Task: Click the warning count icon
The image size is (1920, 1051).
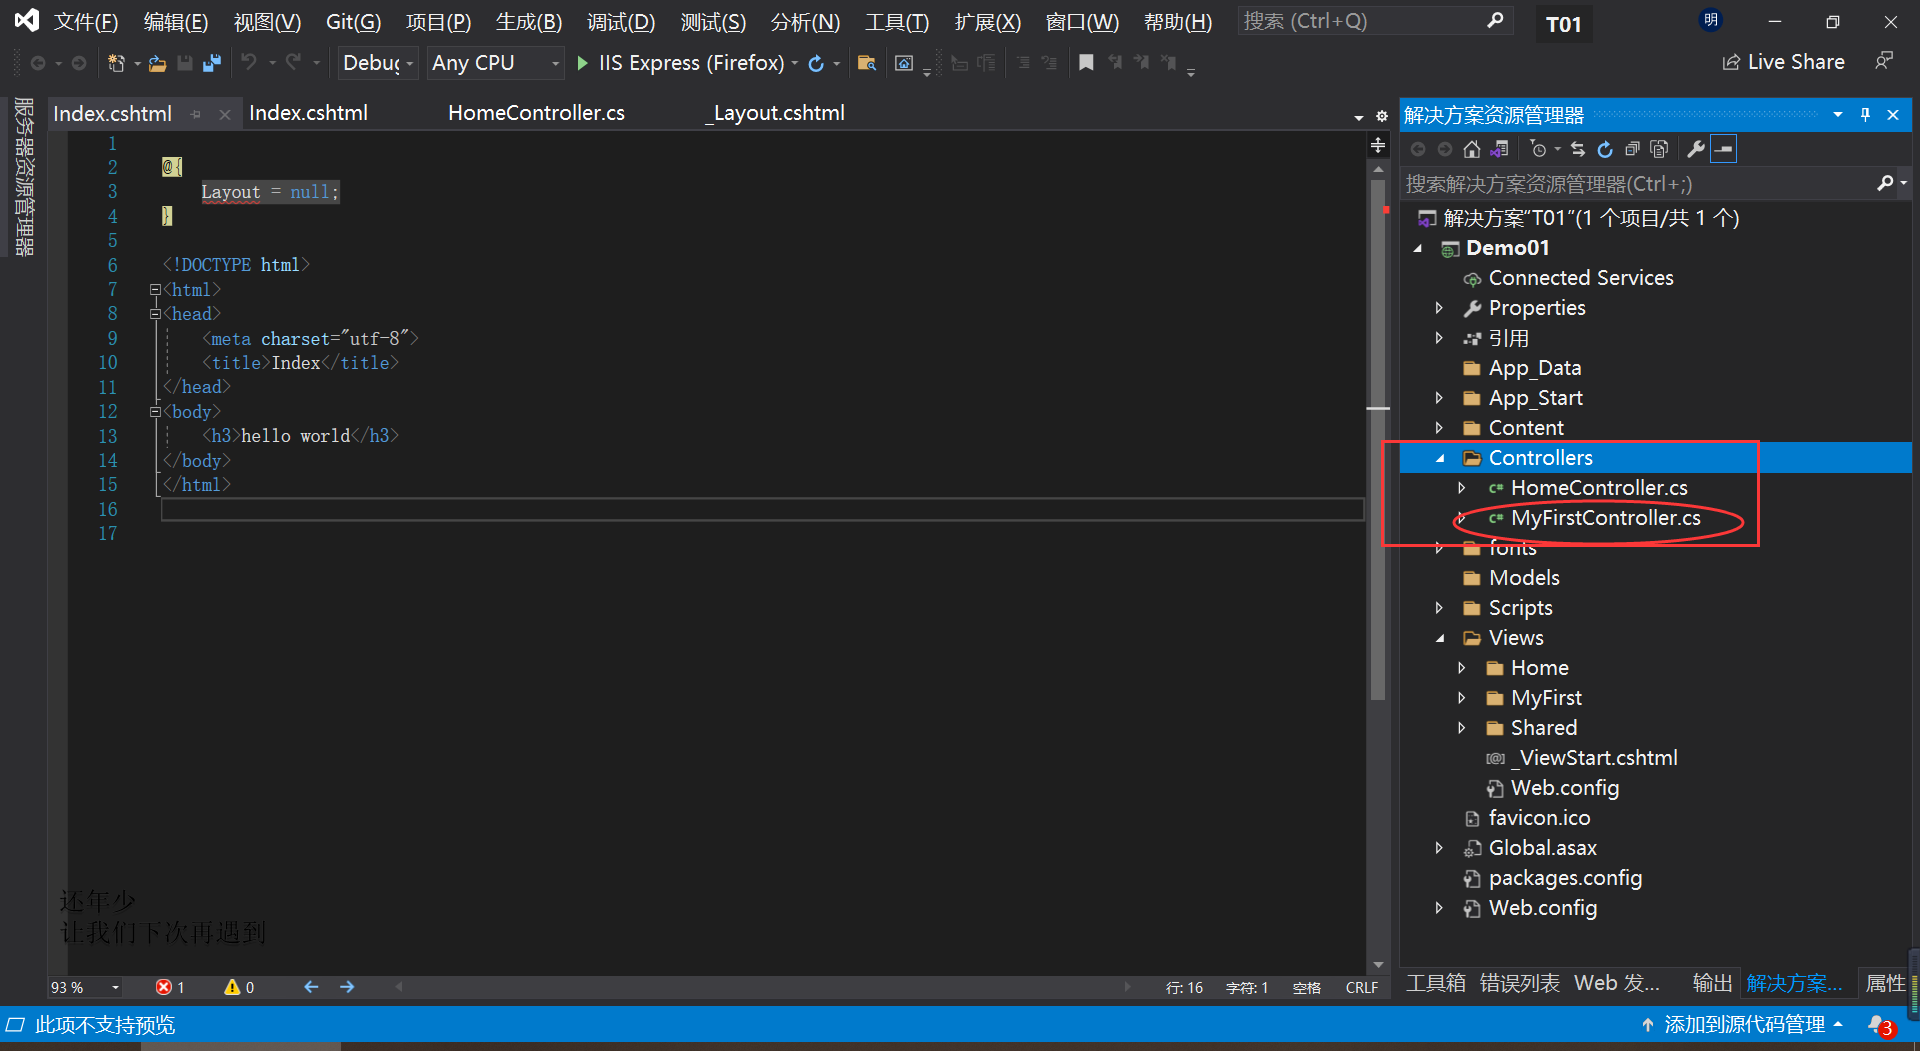Action: pos(232,987)
